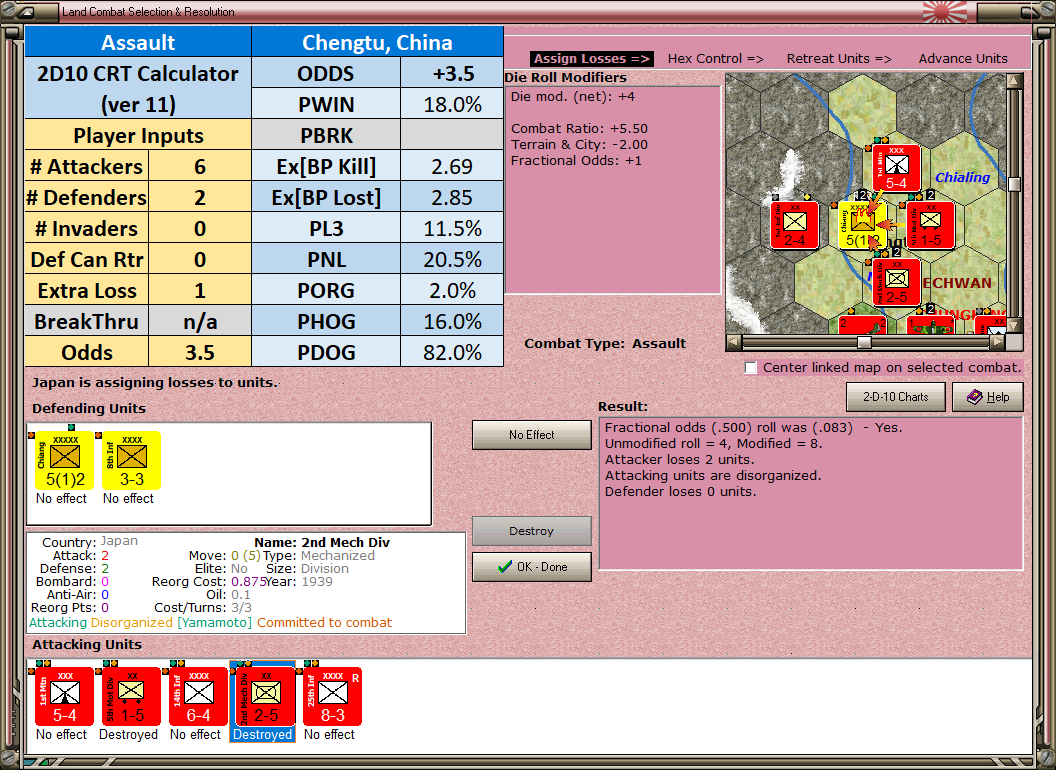Click the PL3 value 11.5%
The width and height of the screenshot is (1056, 770).
[x=453, y=228]
